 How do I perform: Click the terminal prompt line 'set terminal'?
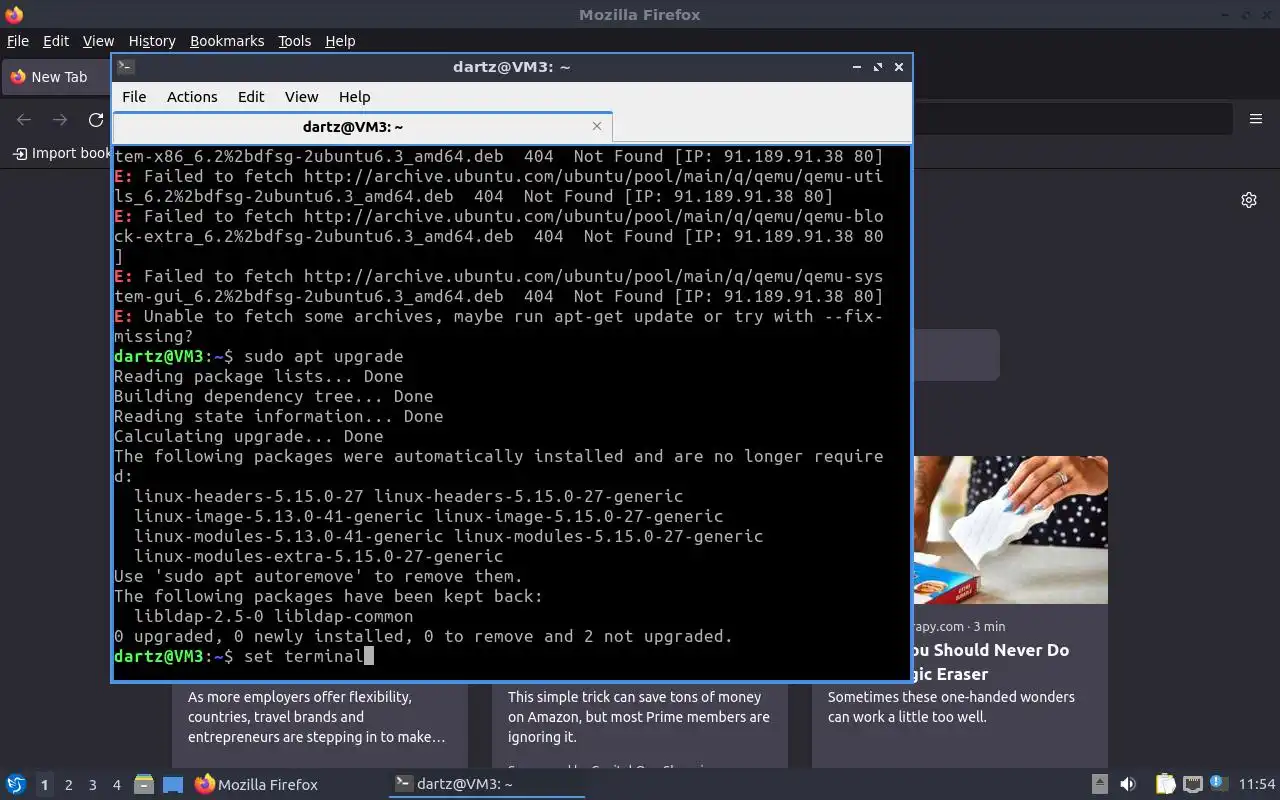pos(244,656)
